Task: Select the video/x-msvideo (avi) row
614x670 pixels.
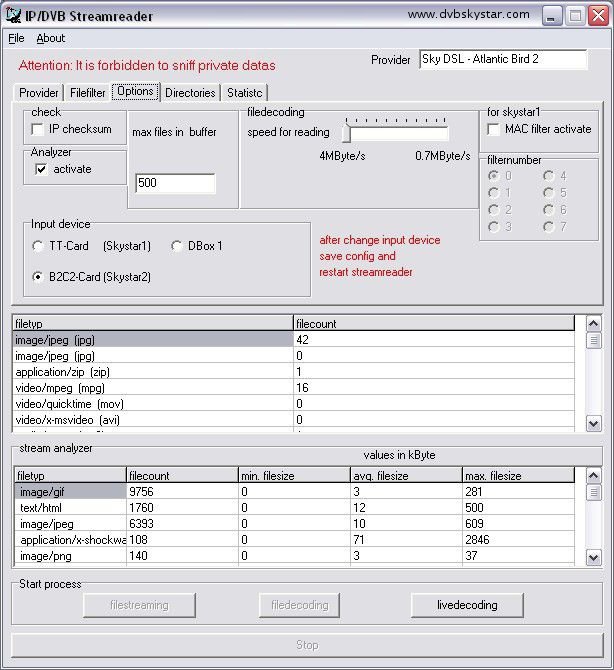Action: pos(294,420)
